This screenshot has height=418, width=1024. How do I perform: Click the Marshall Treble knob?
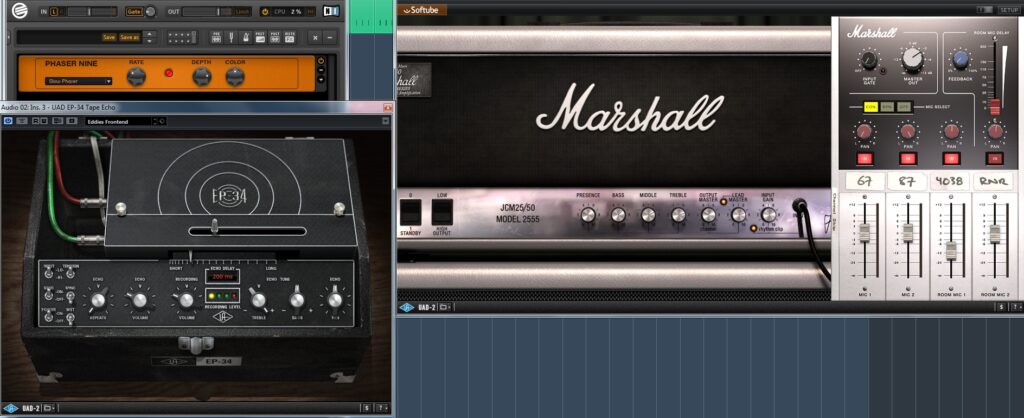[x=678, y=214]
